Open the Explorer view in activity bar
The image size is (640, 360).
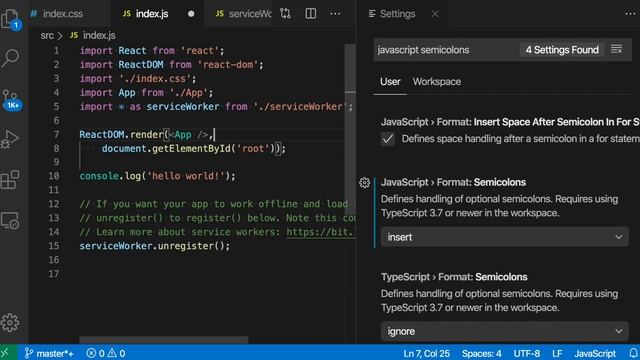coord(10,19)
